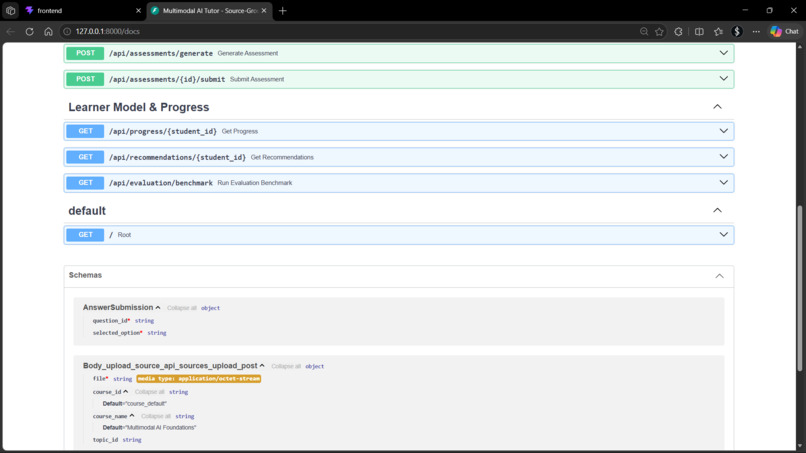
Task: Click Collapse all beside Body_upload_source_api_sources_upload_post
Action: coord(286,366)
